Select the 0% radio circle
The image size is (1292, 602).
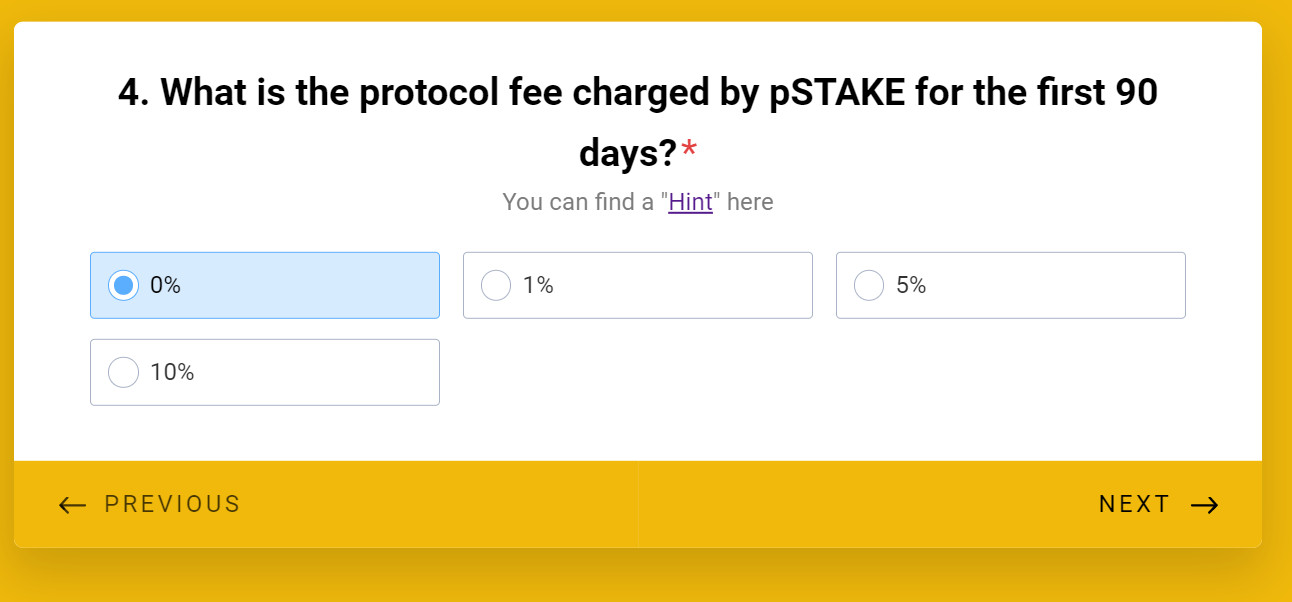[123, 285]
